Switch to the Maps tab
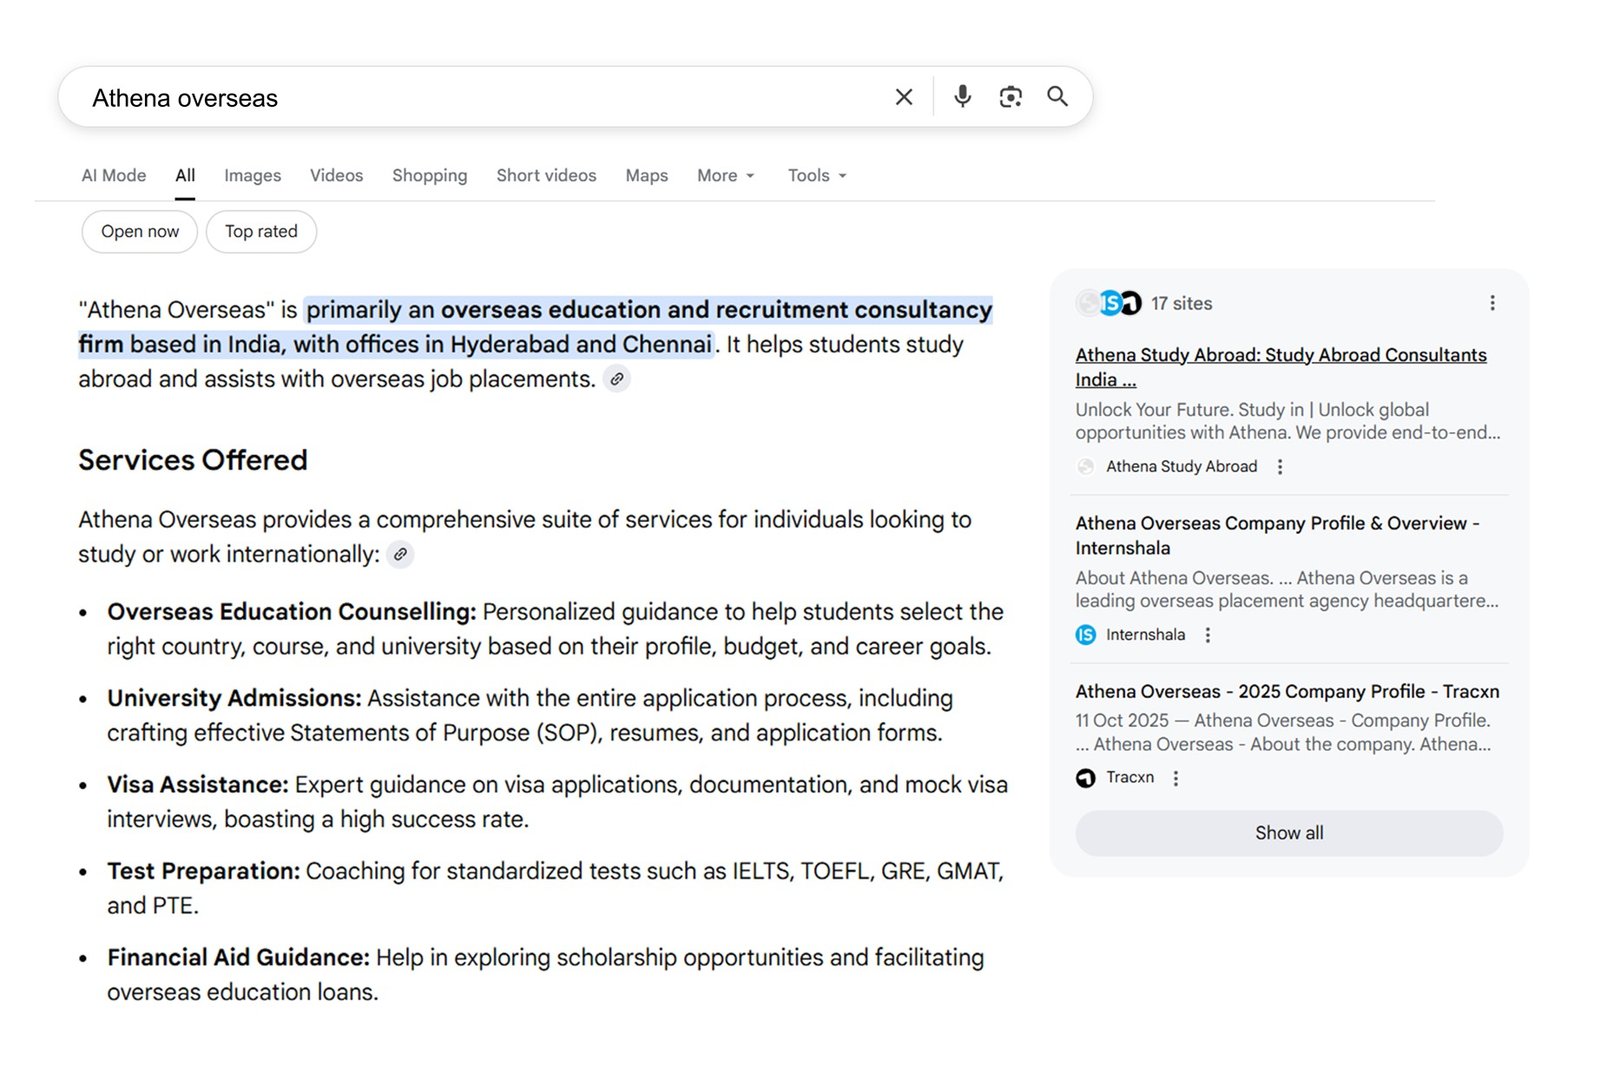The height and width of the screenshot is (1067, 1600). (646, 175)
